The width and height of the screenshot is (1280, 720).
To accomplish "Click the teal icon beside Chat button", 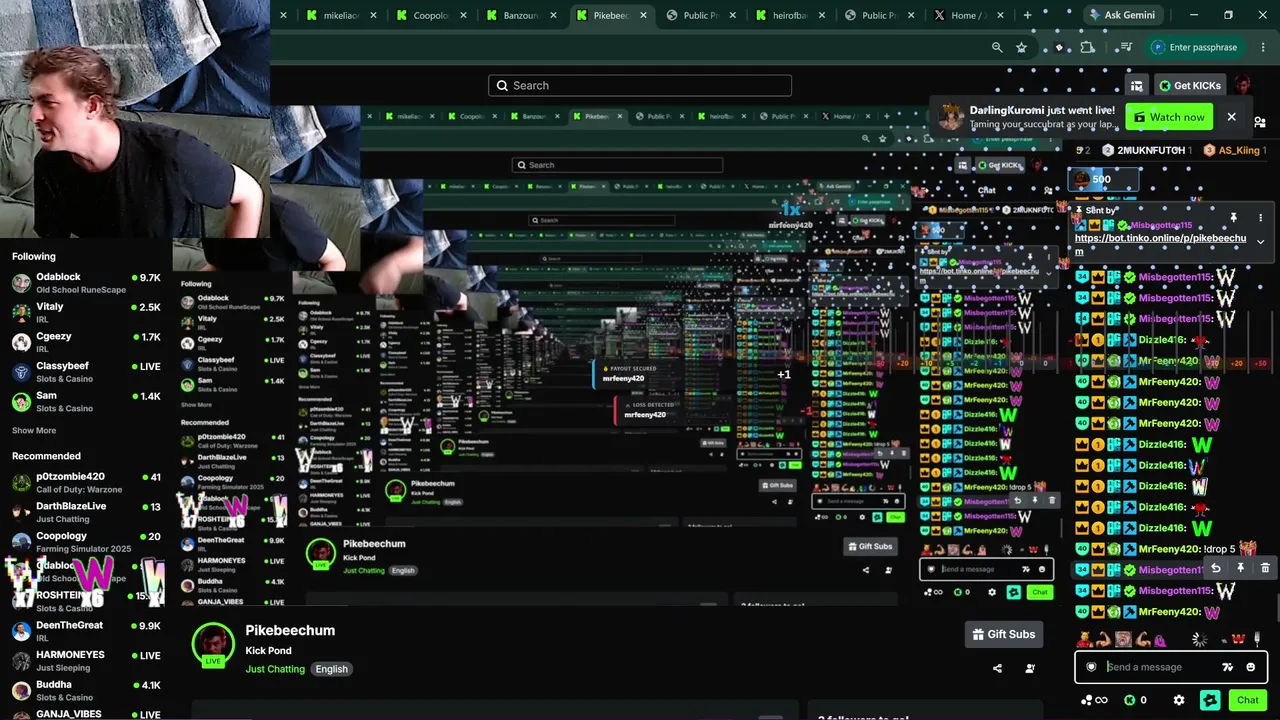I will click(x=1210, y=700).
